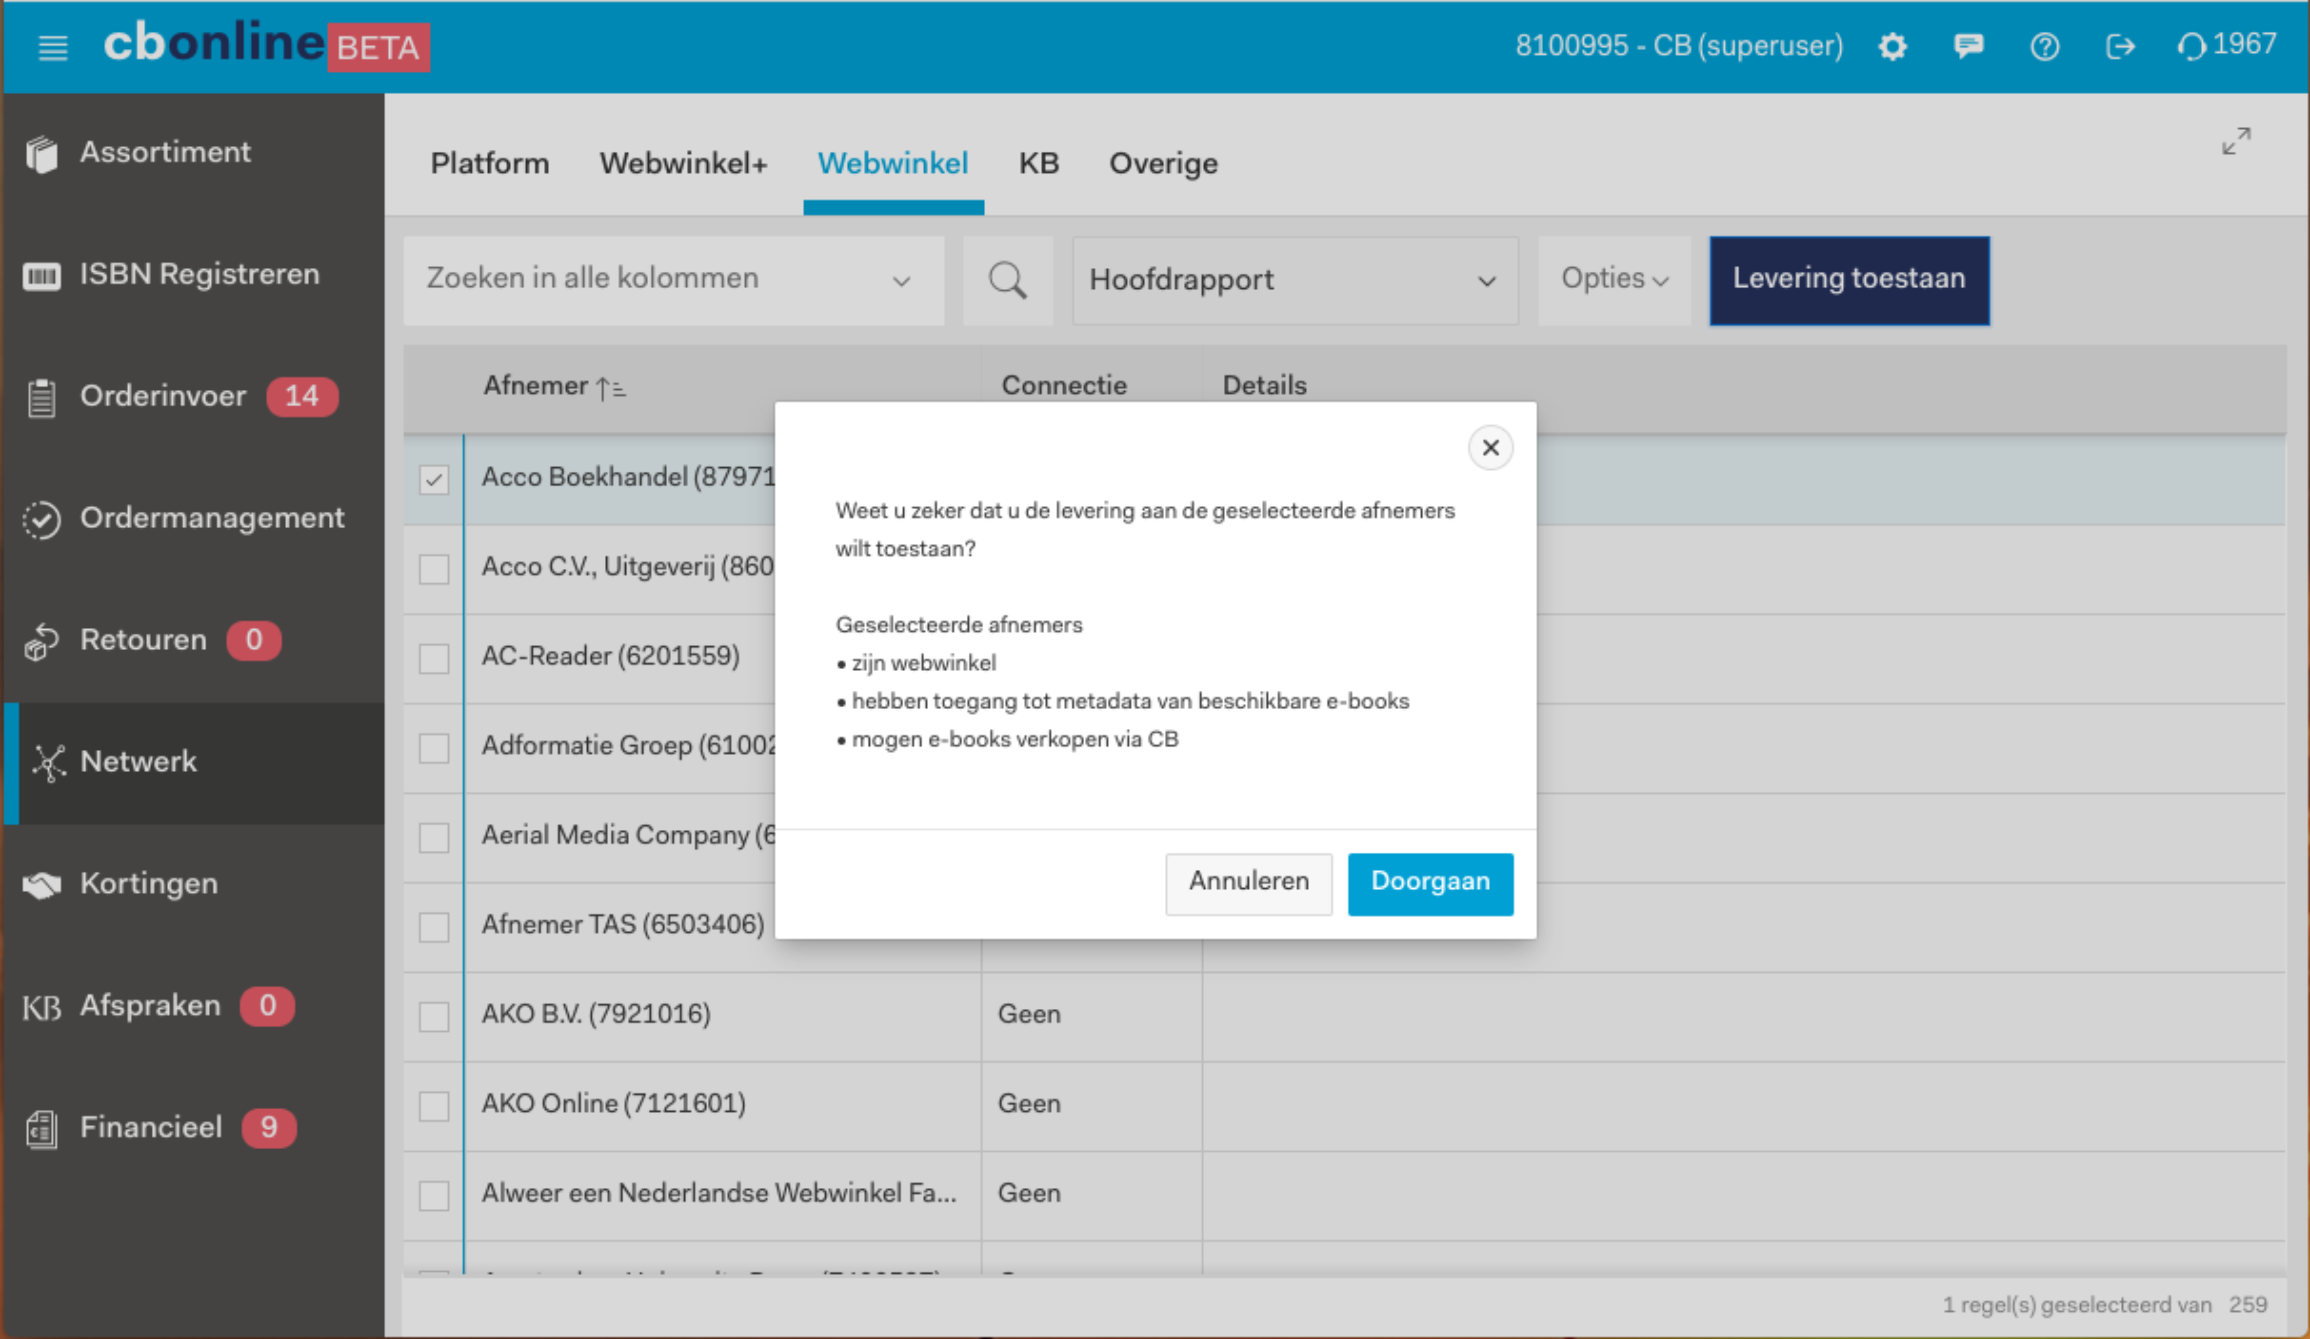Open Ordermanagement in the sidebar
Screen dimensions: 2310x1339
click(211, 518)
